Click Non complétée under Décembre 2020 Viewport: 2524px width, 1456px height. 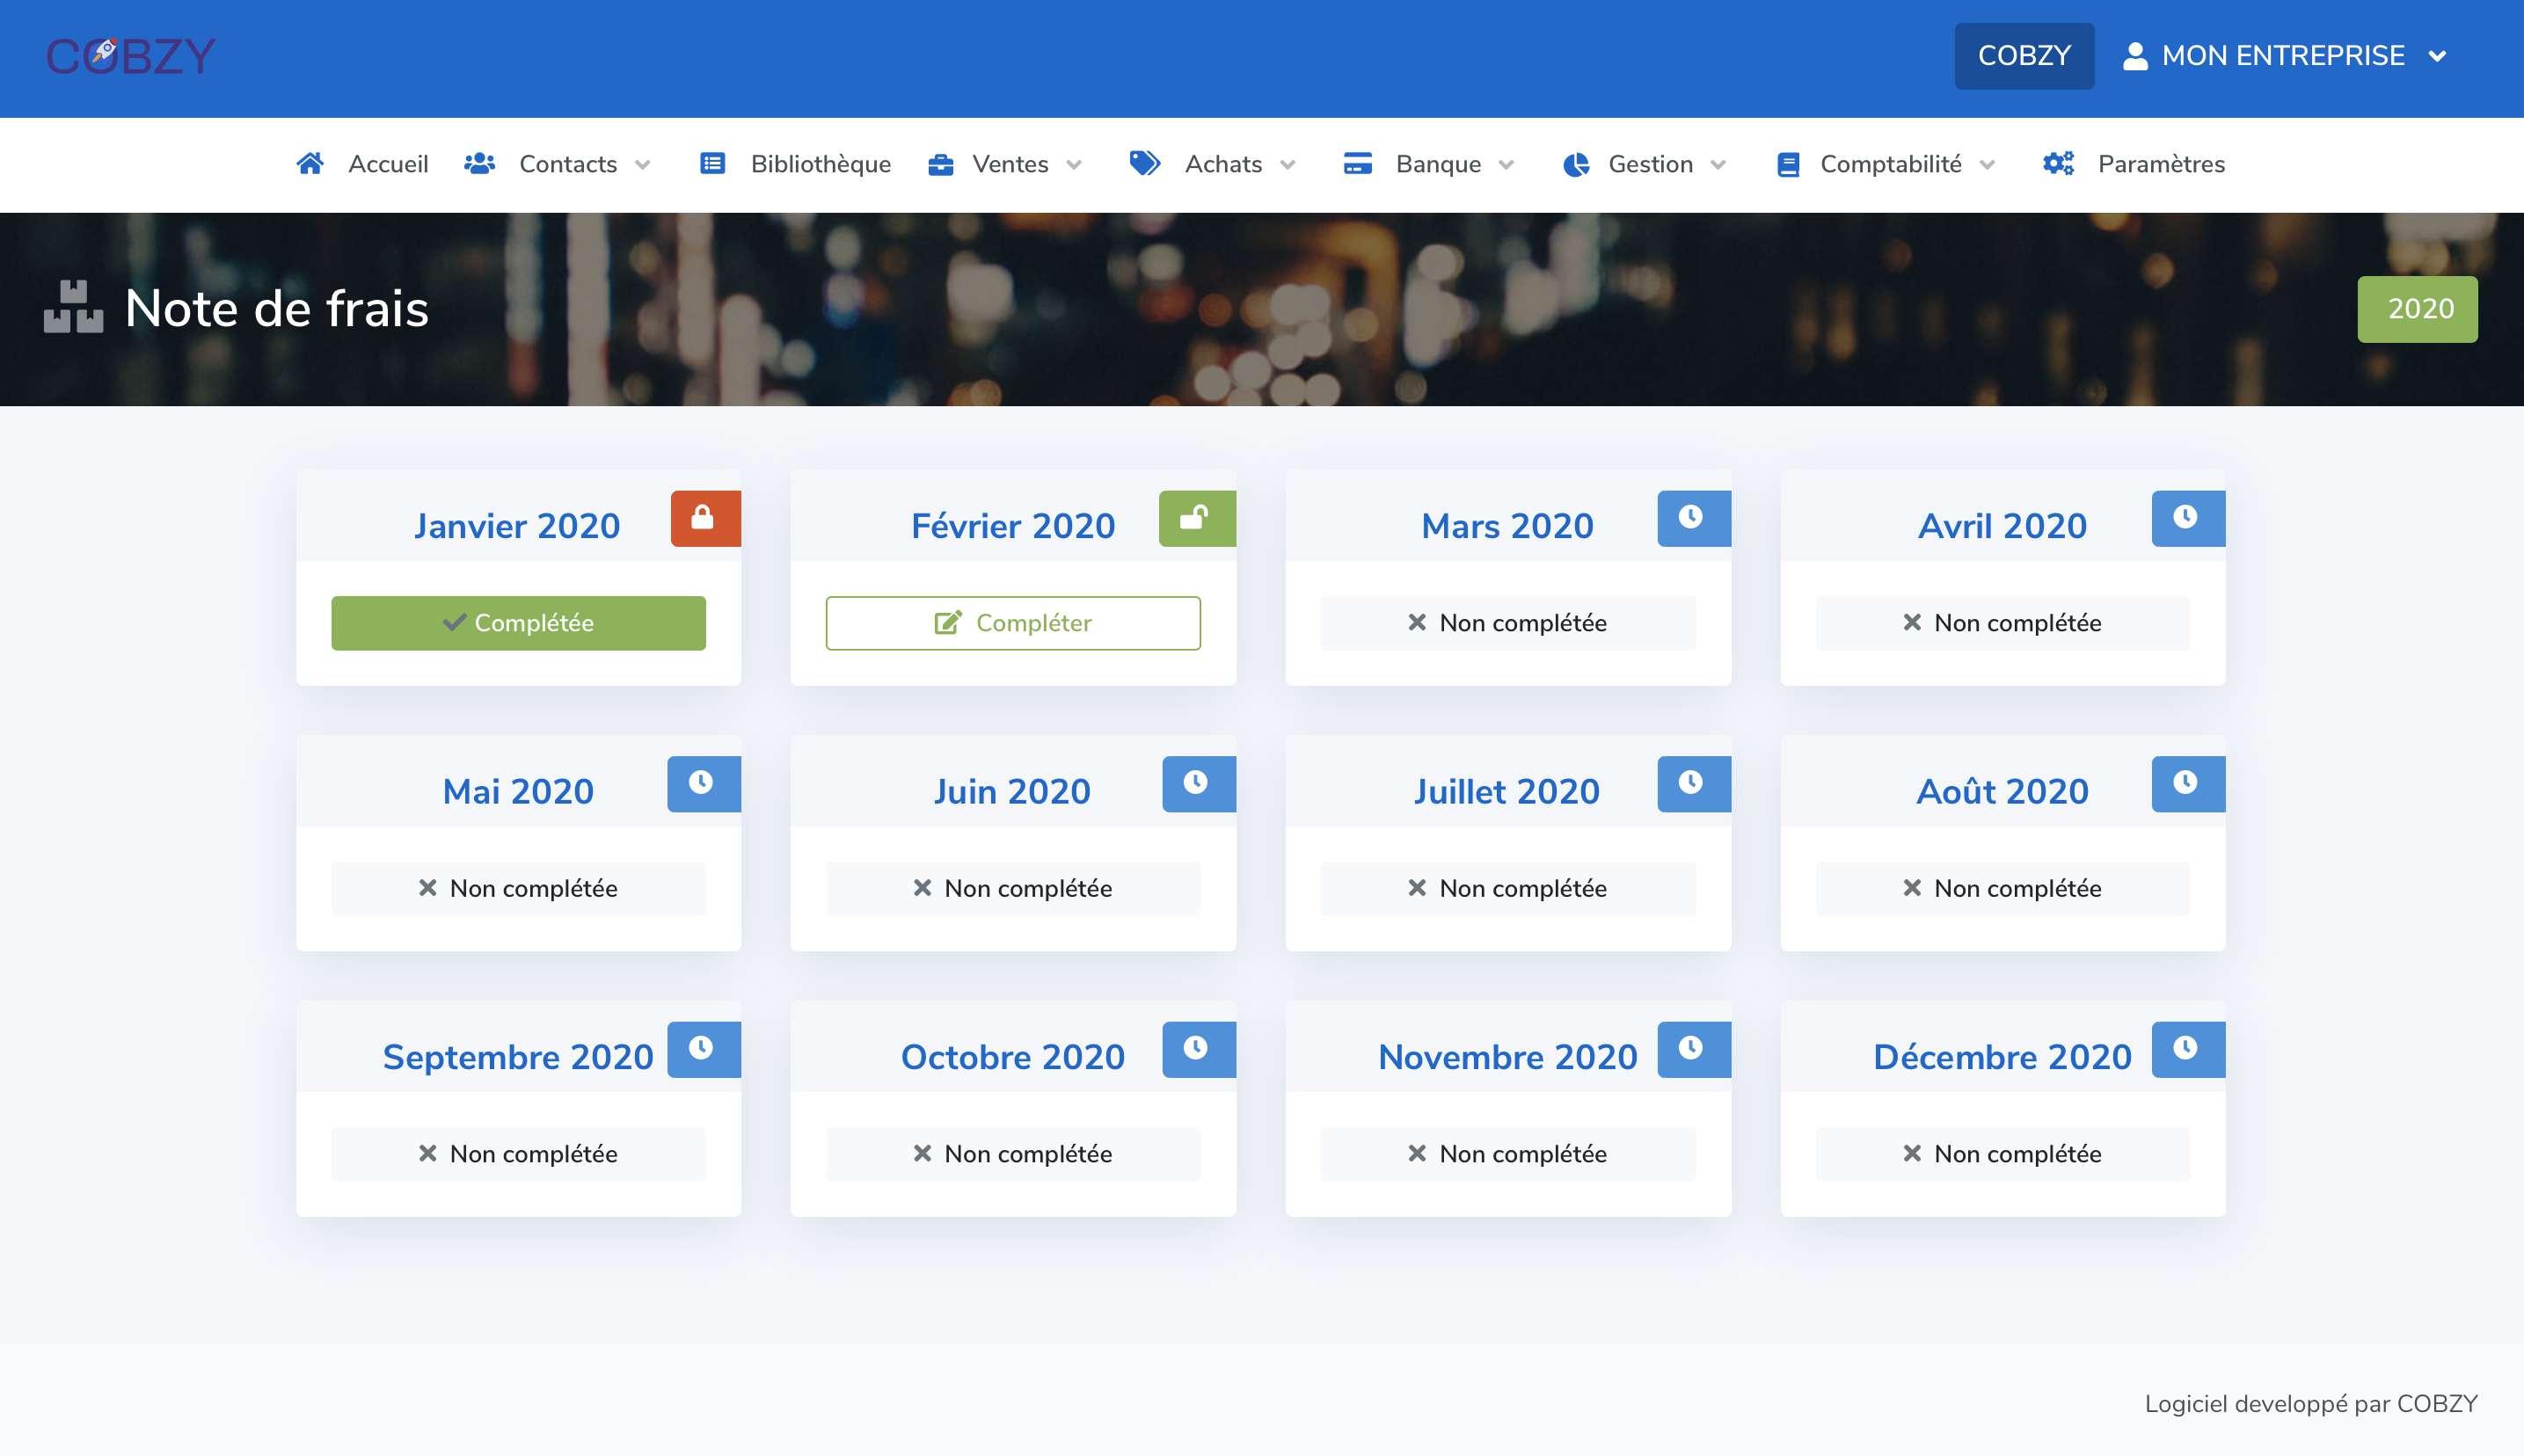pyautogui.click(x=2002, y=1154)
